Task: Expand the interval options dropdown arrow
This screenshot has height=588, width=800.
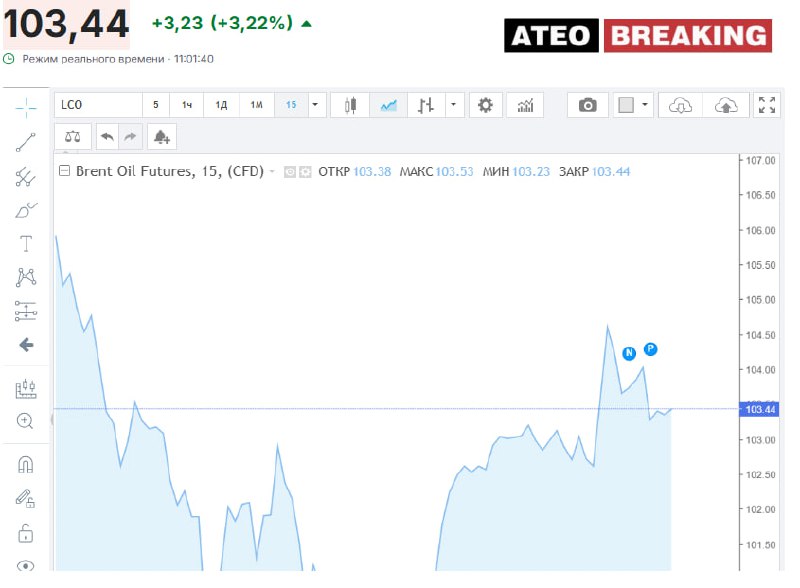Action: pos(313,103)
